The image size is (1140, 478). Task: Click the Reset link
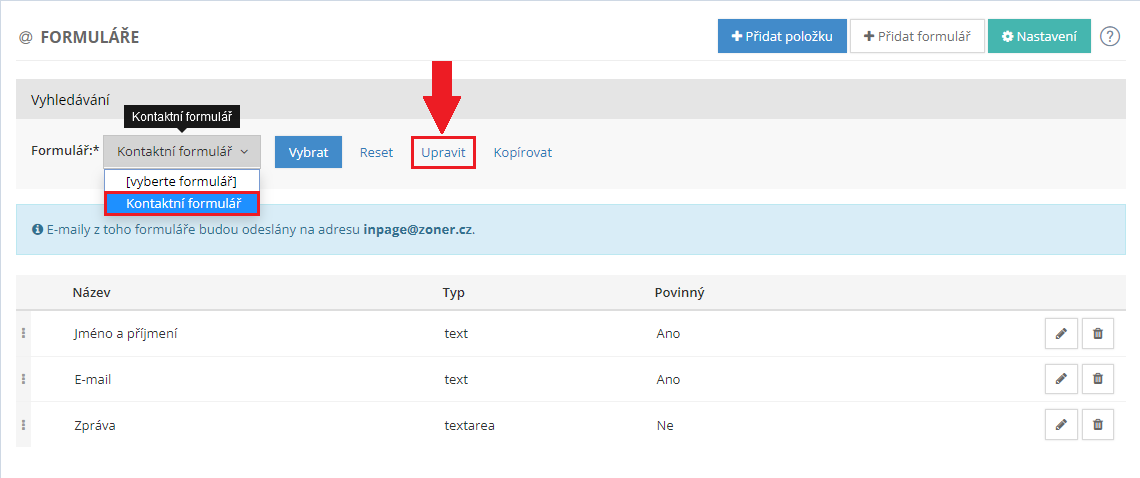point(376,153)
